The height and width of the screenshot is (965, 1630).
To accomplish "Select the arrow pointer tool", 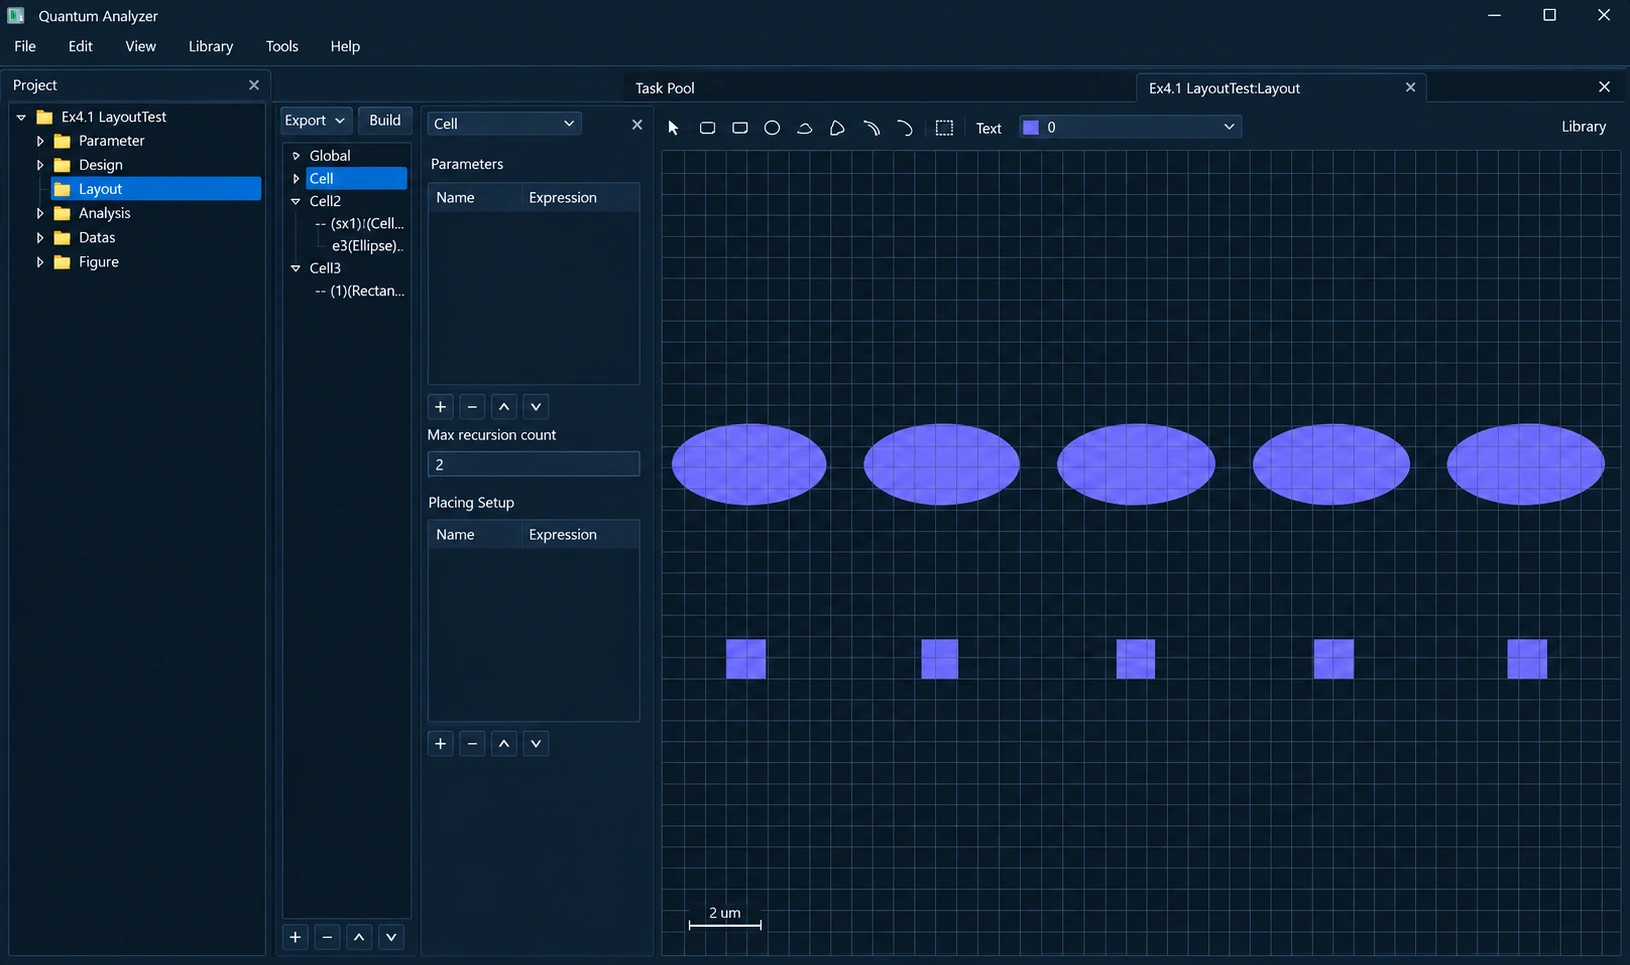I will tap(673, 128).
